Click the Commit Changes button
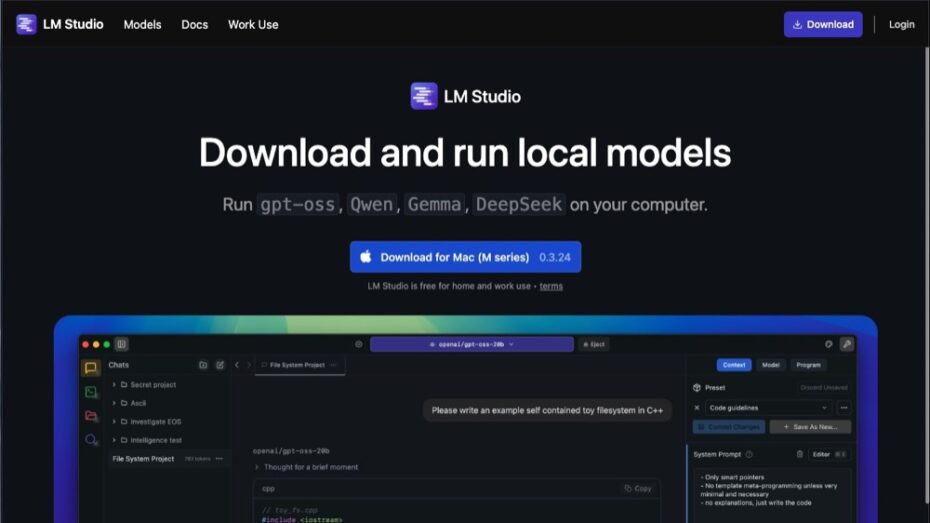The width and height of the screenshot is (930, 523). [x=729, y=427]
